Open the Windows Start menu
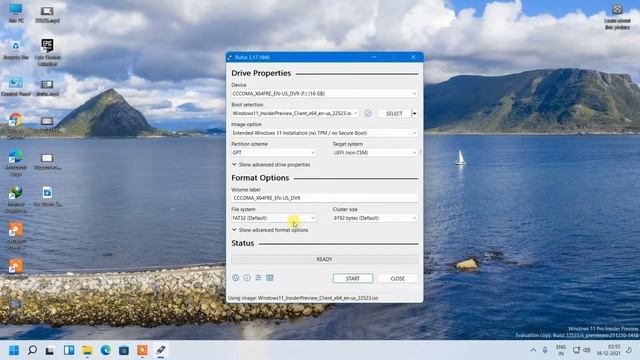 point(14,350)
